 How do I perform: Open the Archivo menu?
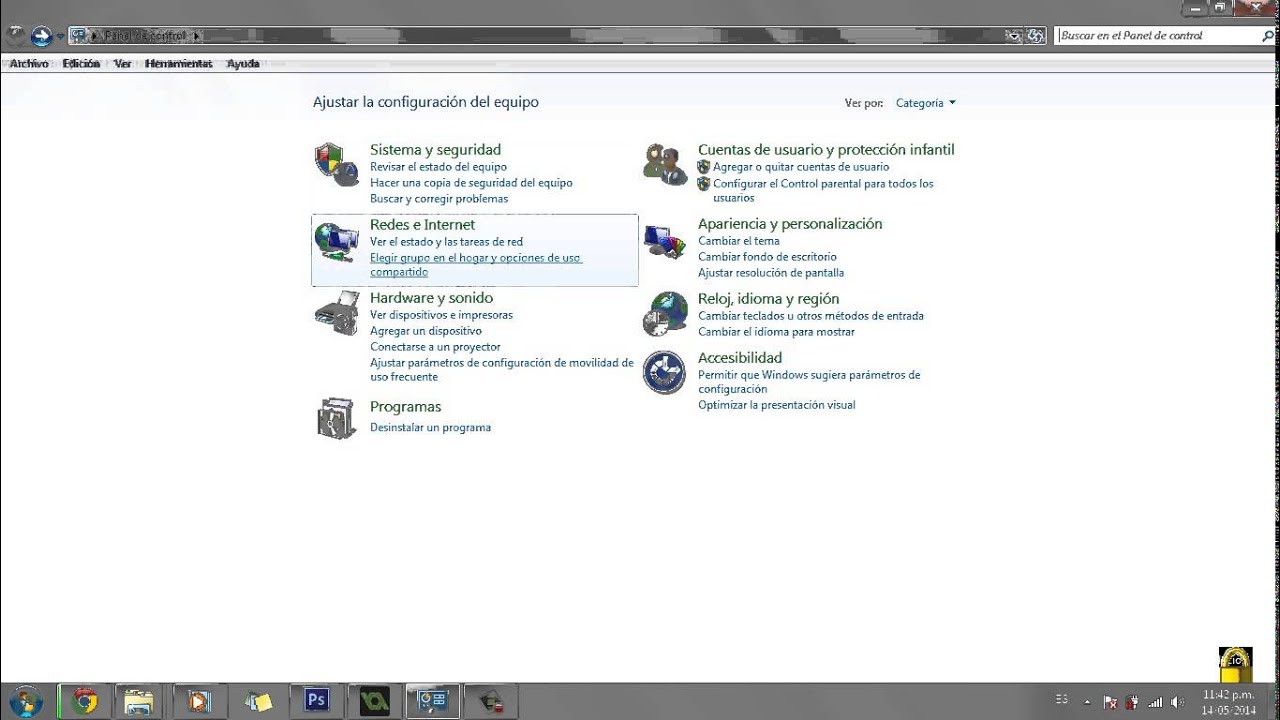tap(29, 63)
